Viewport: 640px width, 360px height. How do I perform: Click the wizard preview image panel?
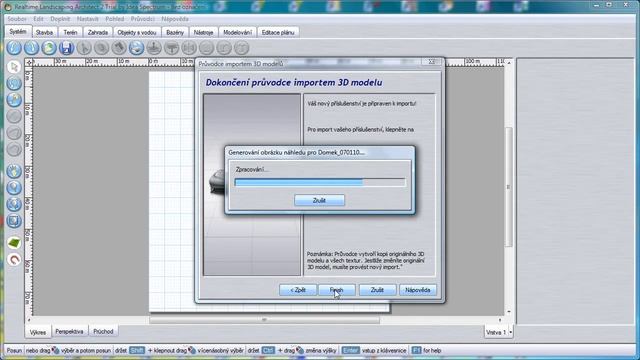click(x=252, y=184)
